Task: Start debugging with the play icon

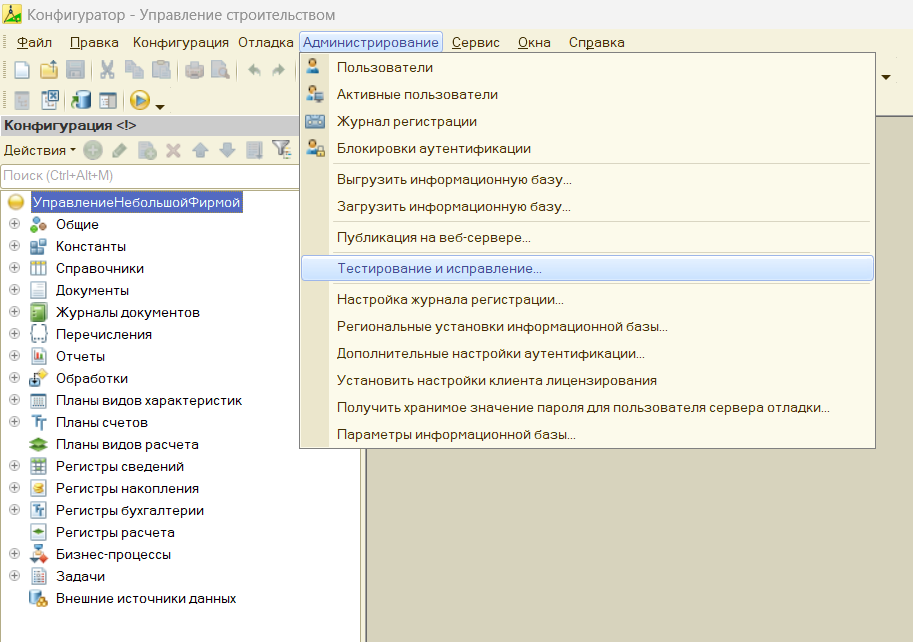Action: [140, 100]
